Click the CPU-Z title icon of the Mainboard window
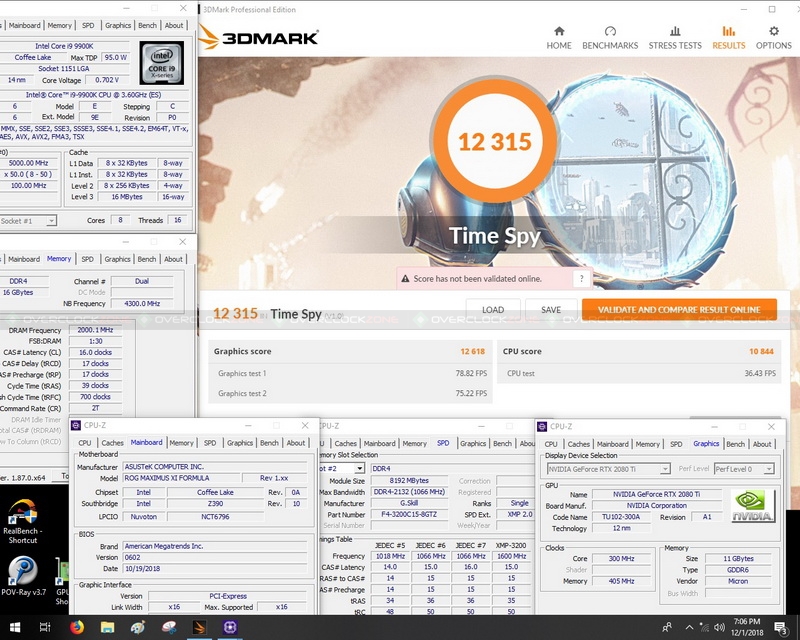 tap(76, 425)
